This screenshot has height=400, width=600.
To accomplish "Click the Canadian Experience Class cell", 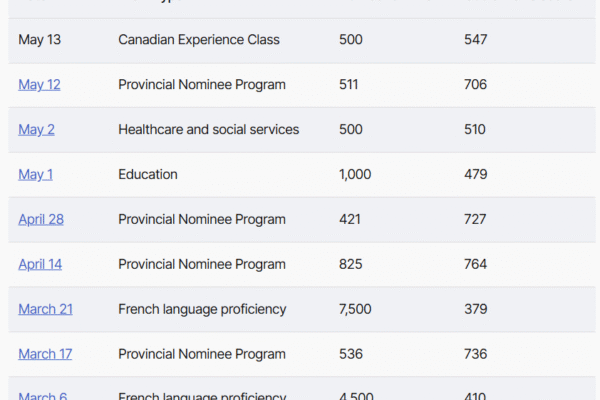I will click(199, 40).
